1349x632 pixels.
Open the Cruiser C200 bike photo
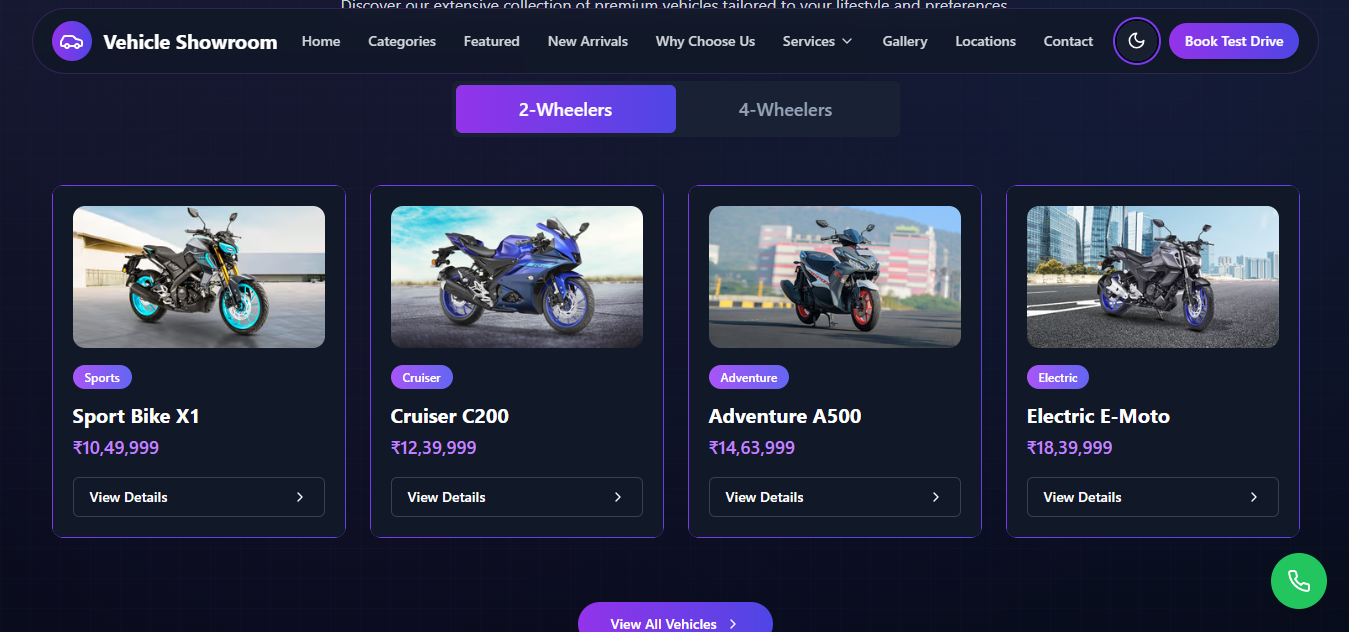click(517, 277)
